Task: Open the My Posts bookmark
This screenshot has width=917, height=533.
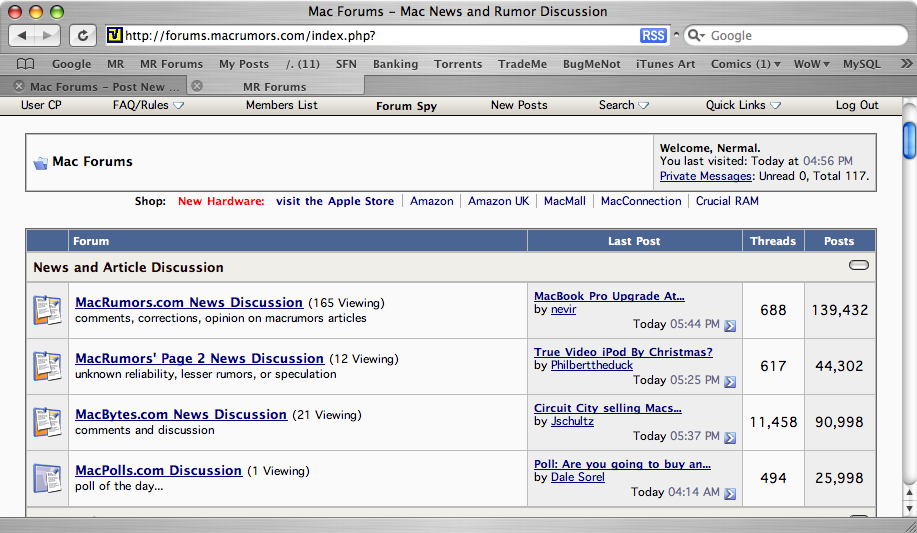Action: 244,64
